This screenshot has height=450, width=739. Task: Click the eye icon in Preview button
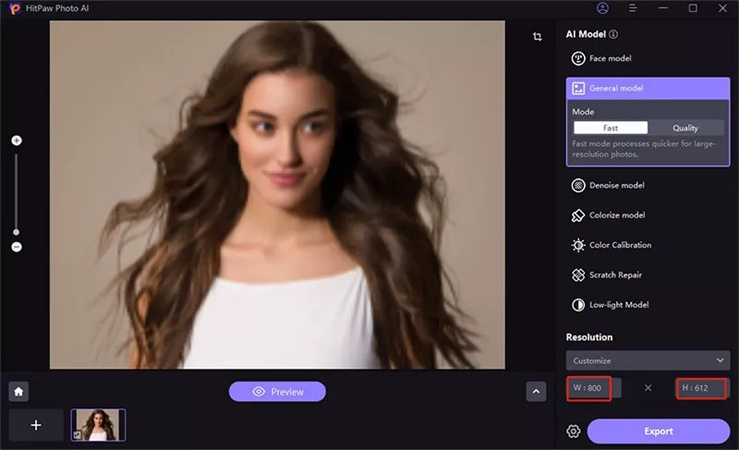tap(259, 392)
